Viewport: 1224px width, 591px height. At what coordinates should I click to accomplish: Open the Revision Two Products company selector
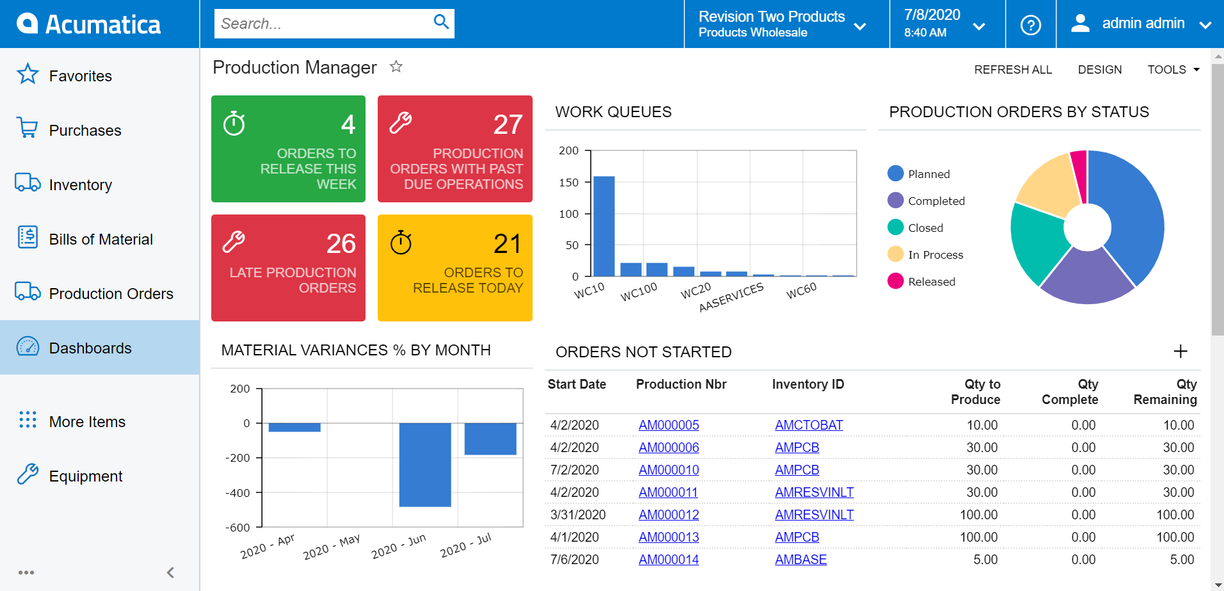pyautogui.click(x=781, y=24)
